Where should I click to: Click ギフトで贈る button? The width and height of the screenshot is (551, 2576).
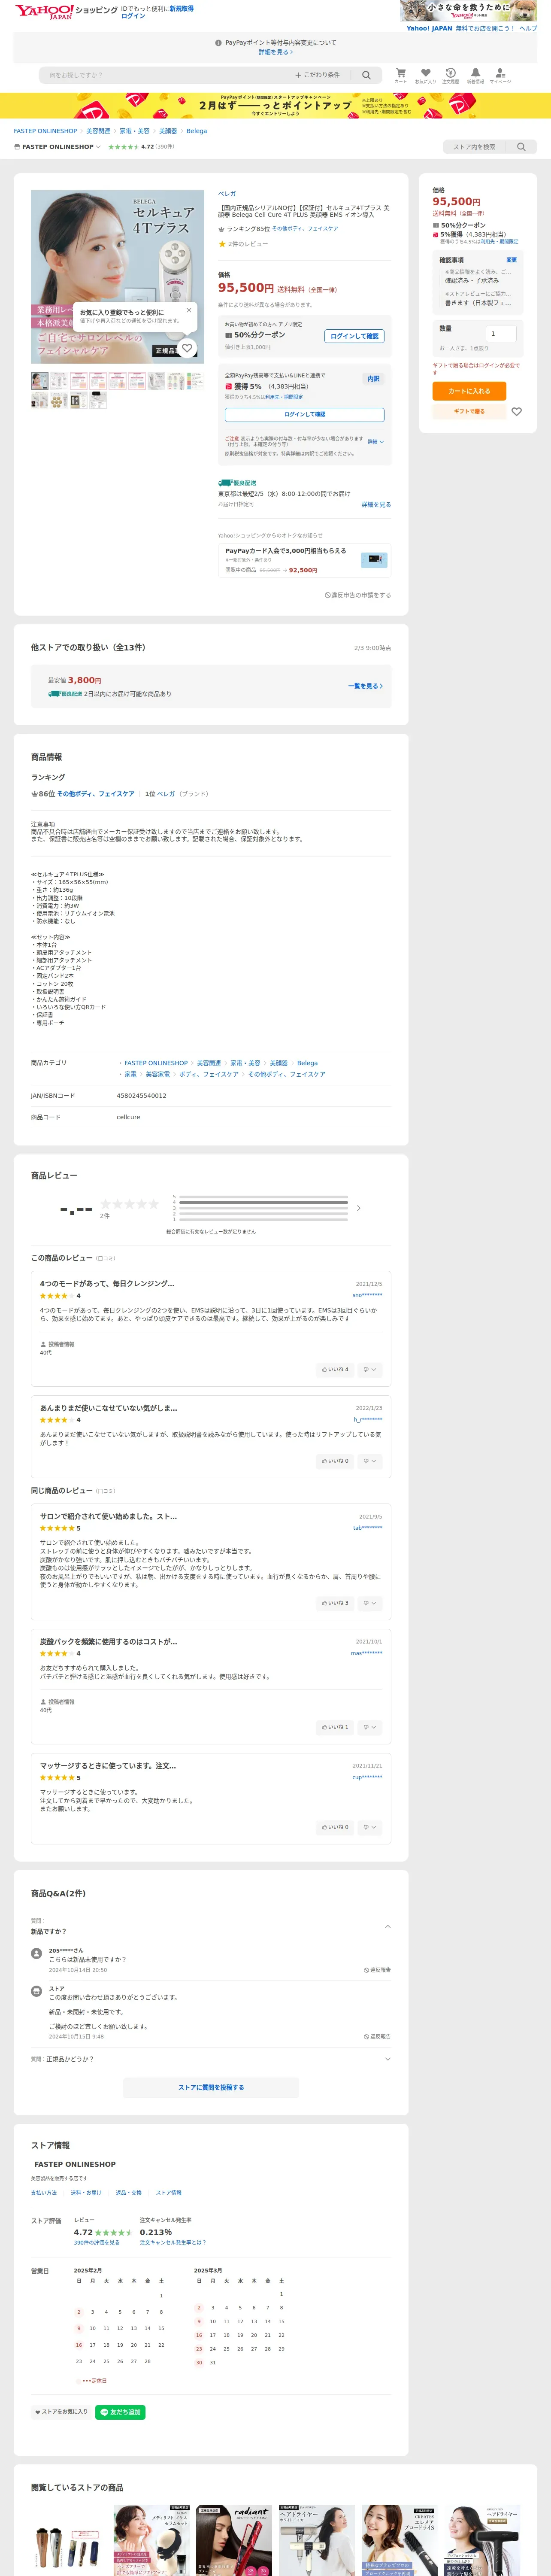tap(469, 411)
